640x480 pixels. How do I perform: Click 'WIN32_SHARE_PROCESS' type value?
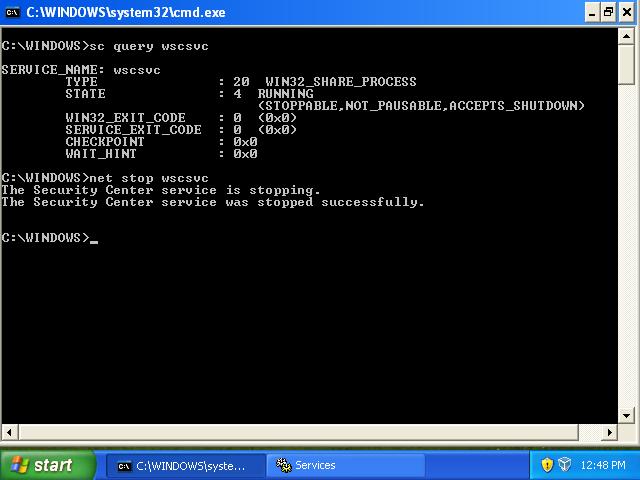(x=341, y=82)
